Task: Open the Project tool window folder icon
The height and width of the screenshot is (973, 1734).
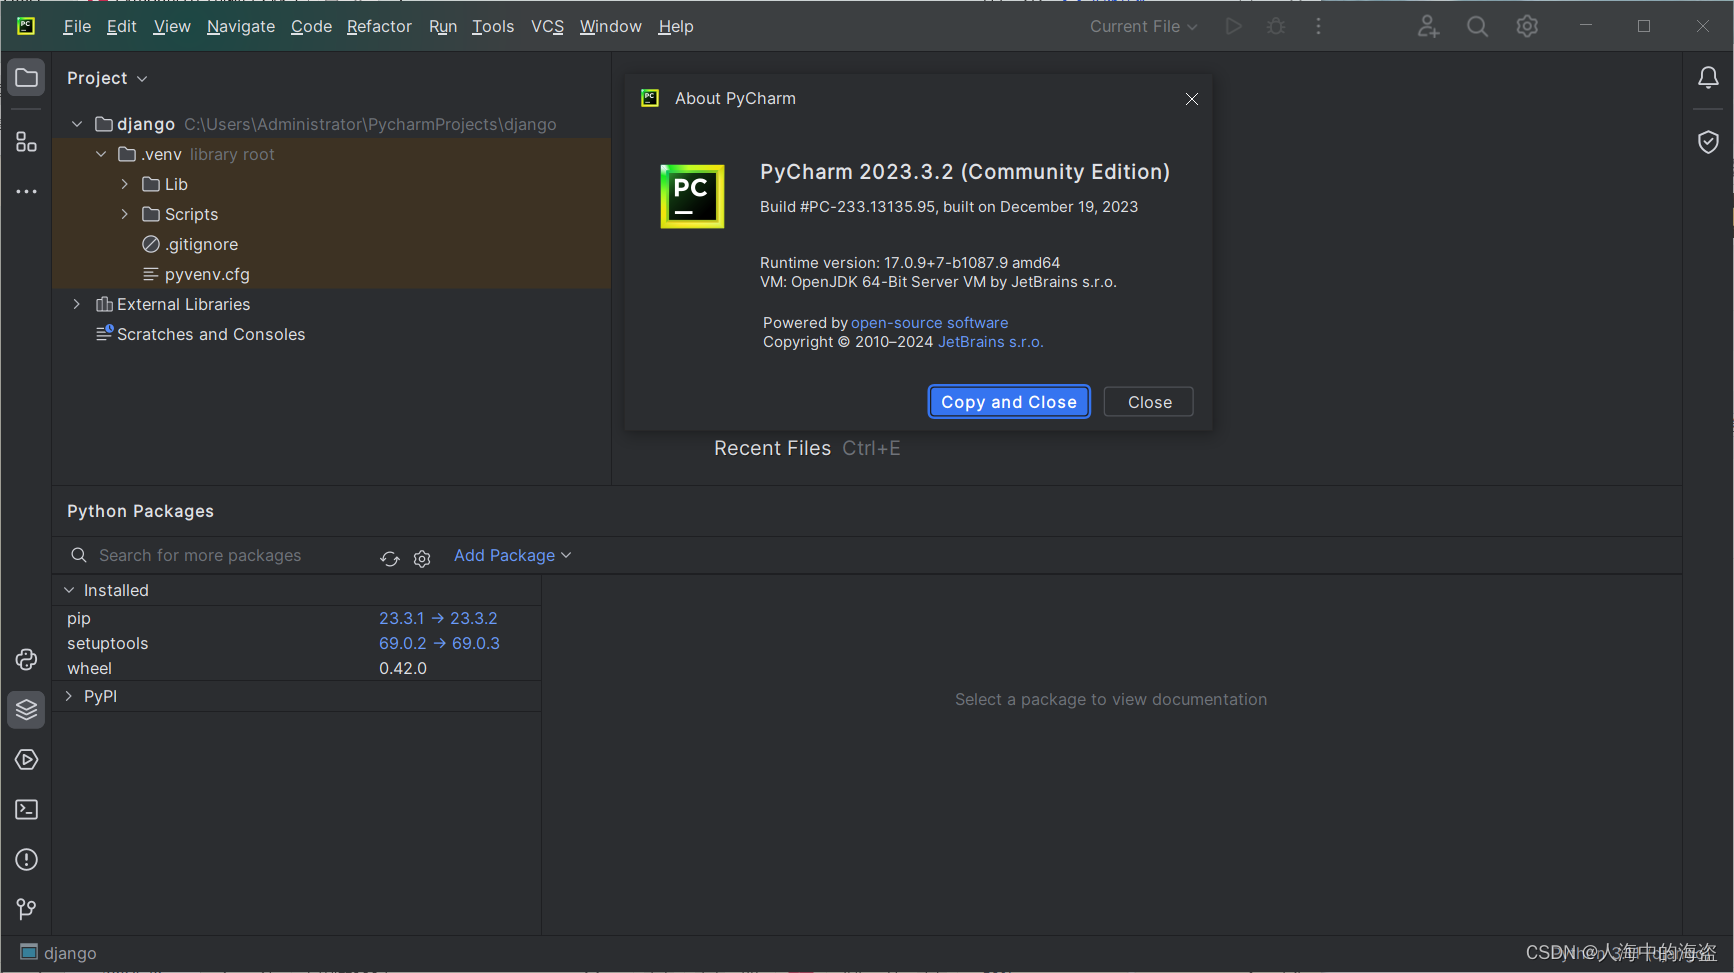Action: coord(27,78)
